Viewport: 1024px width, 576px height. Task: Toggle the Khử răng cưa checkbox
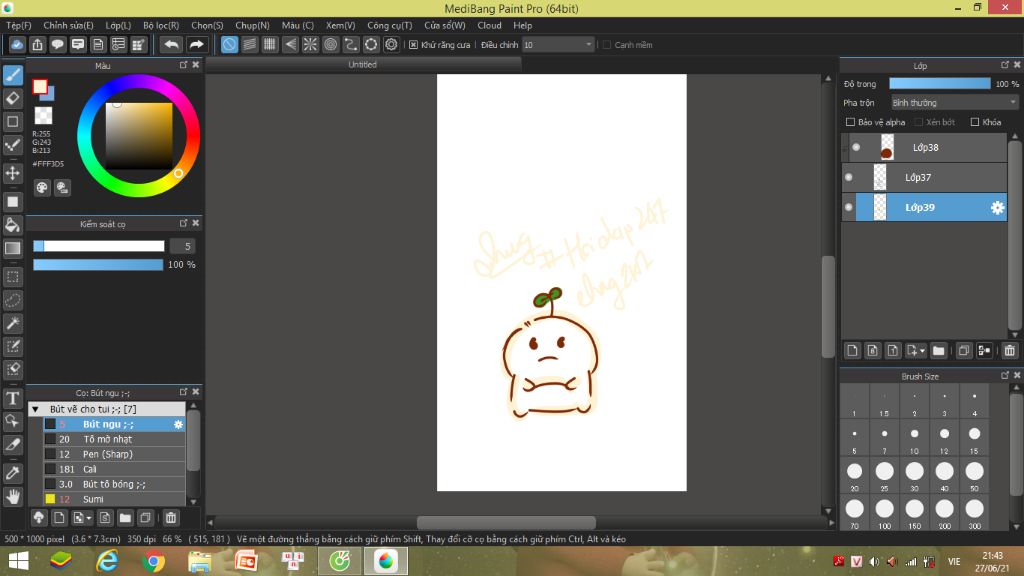(413, 45)
